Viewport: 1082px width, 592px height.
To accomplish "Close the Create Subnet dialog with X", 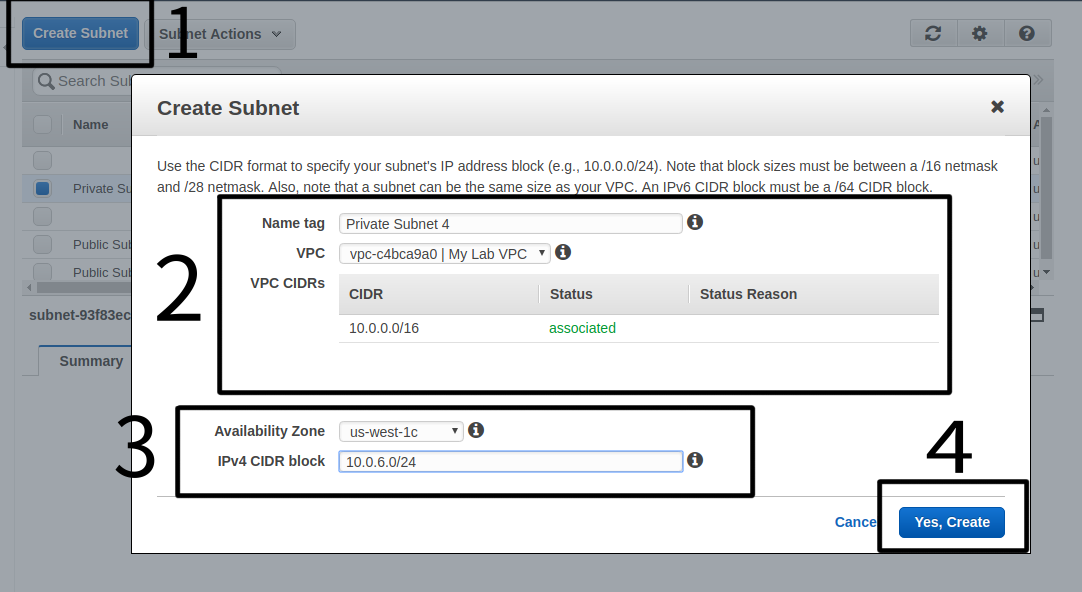I will pyautogui.click(x=997, y=106).
